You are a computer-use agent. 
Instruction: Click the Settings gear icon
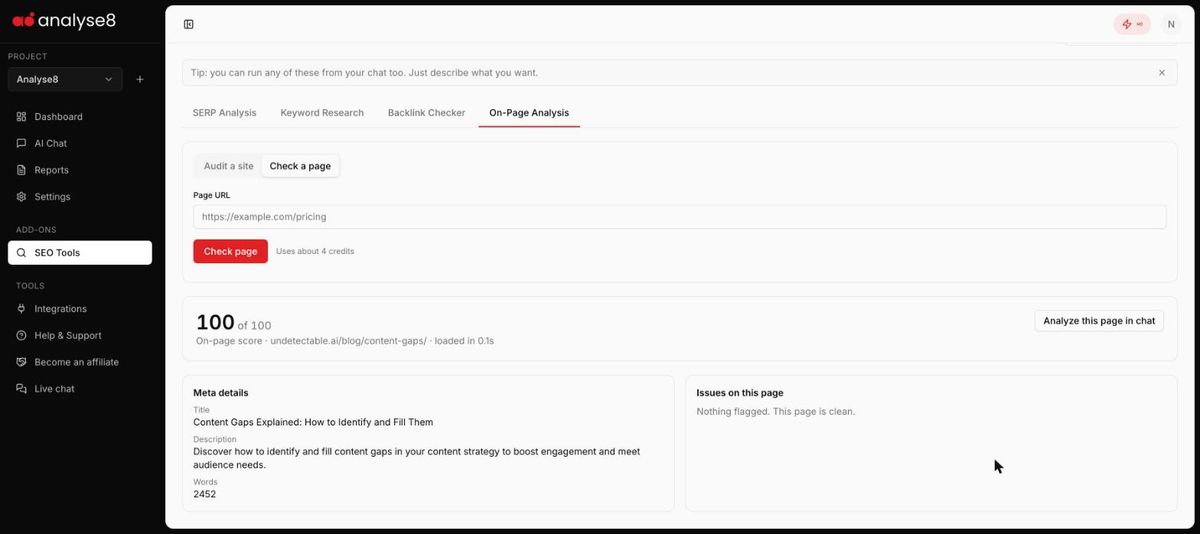(22, 197)
